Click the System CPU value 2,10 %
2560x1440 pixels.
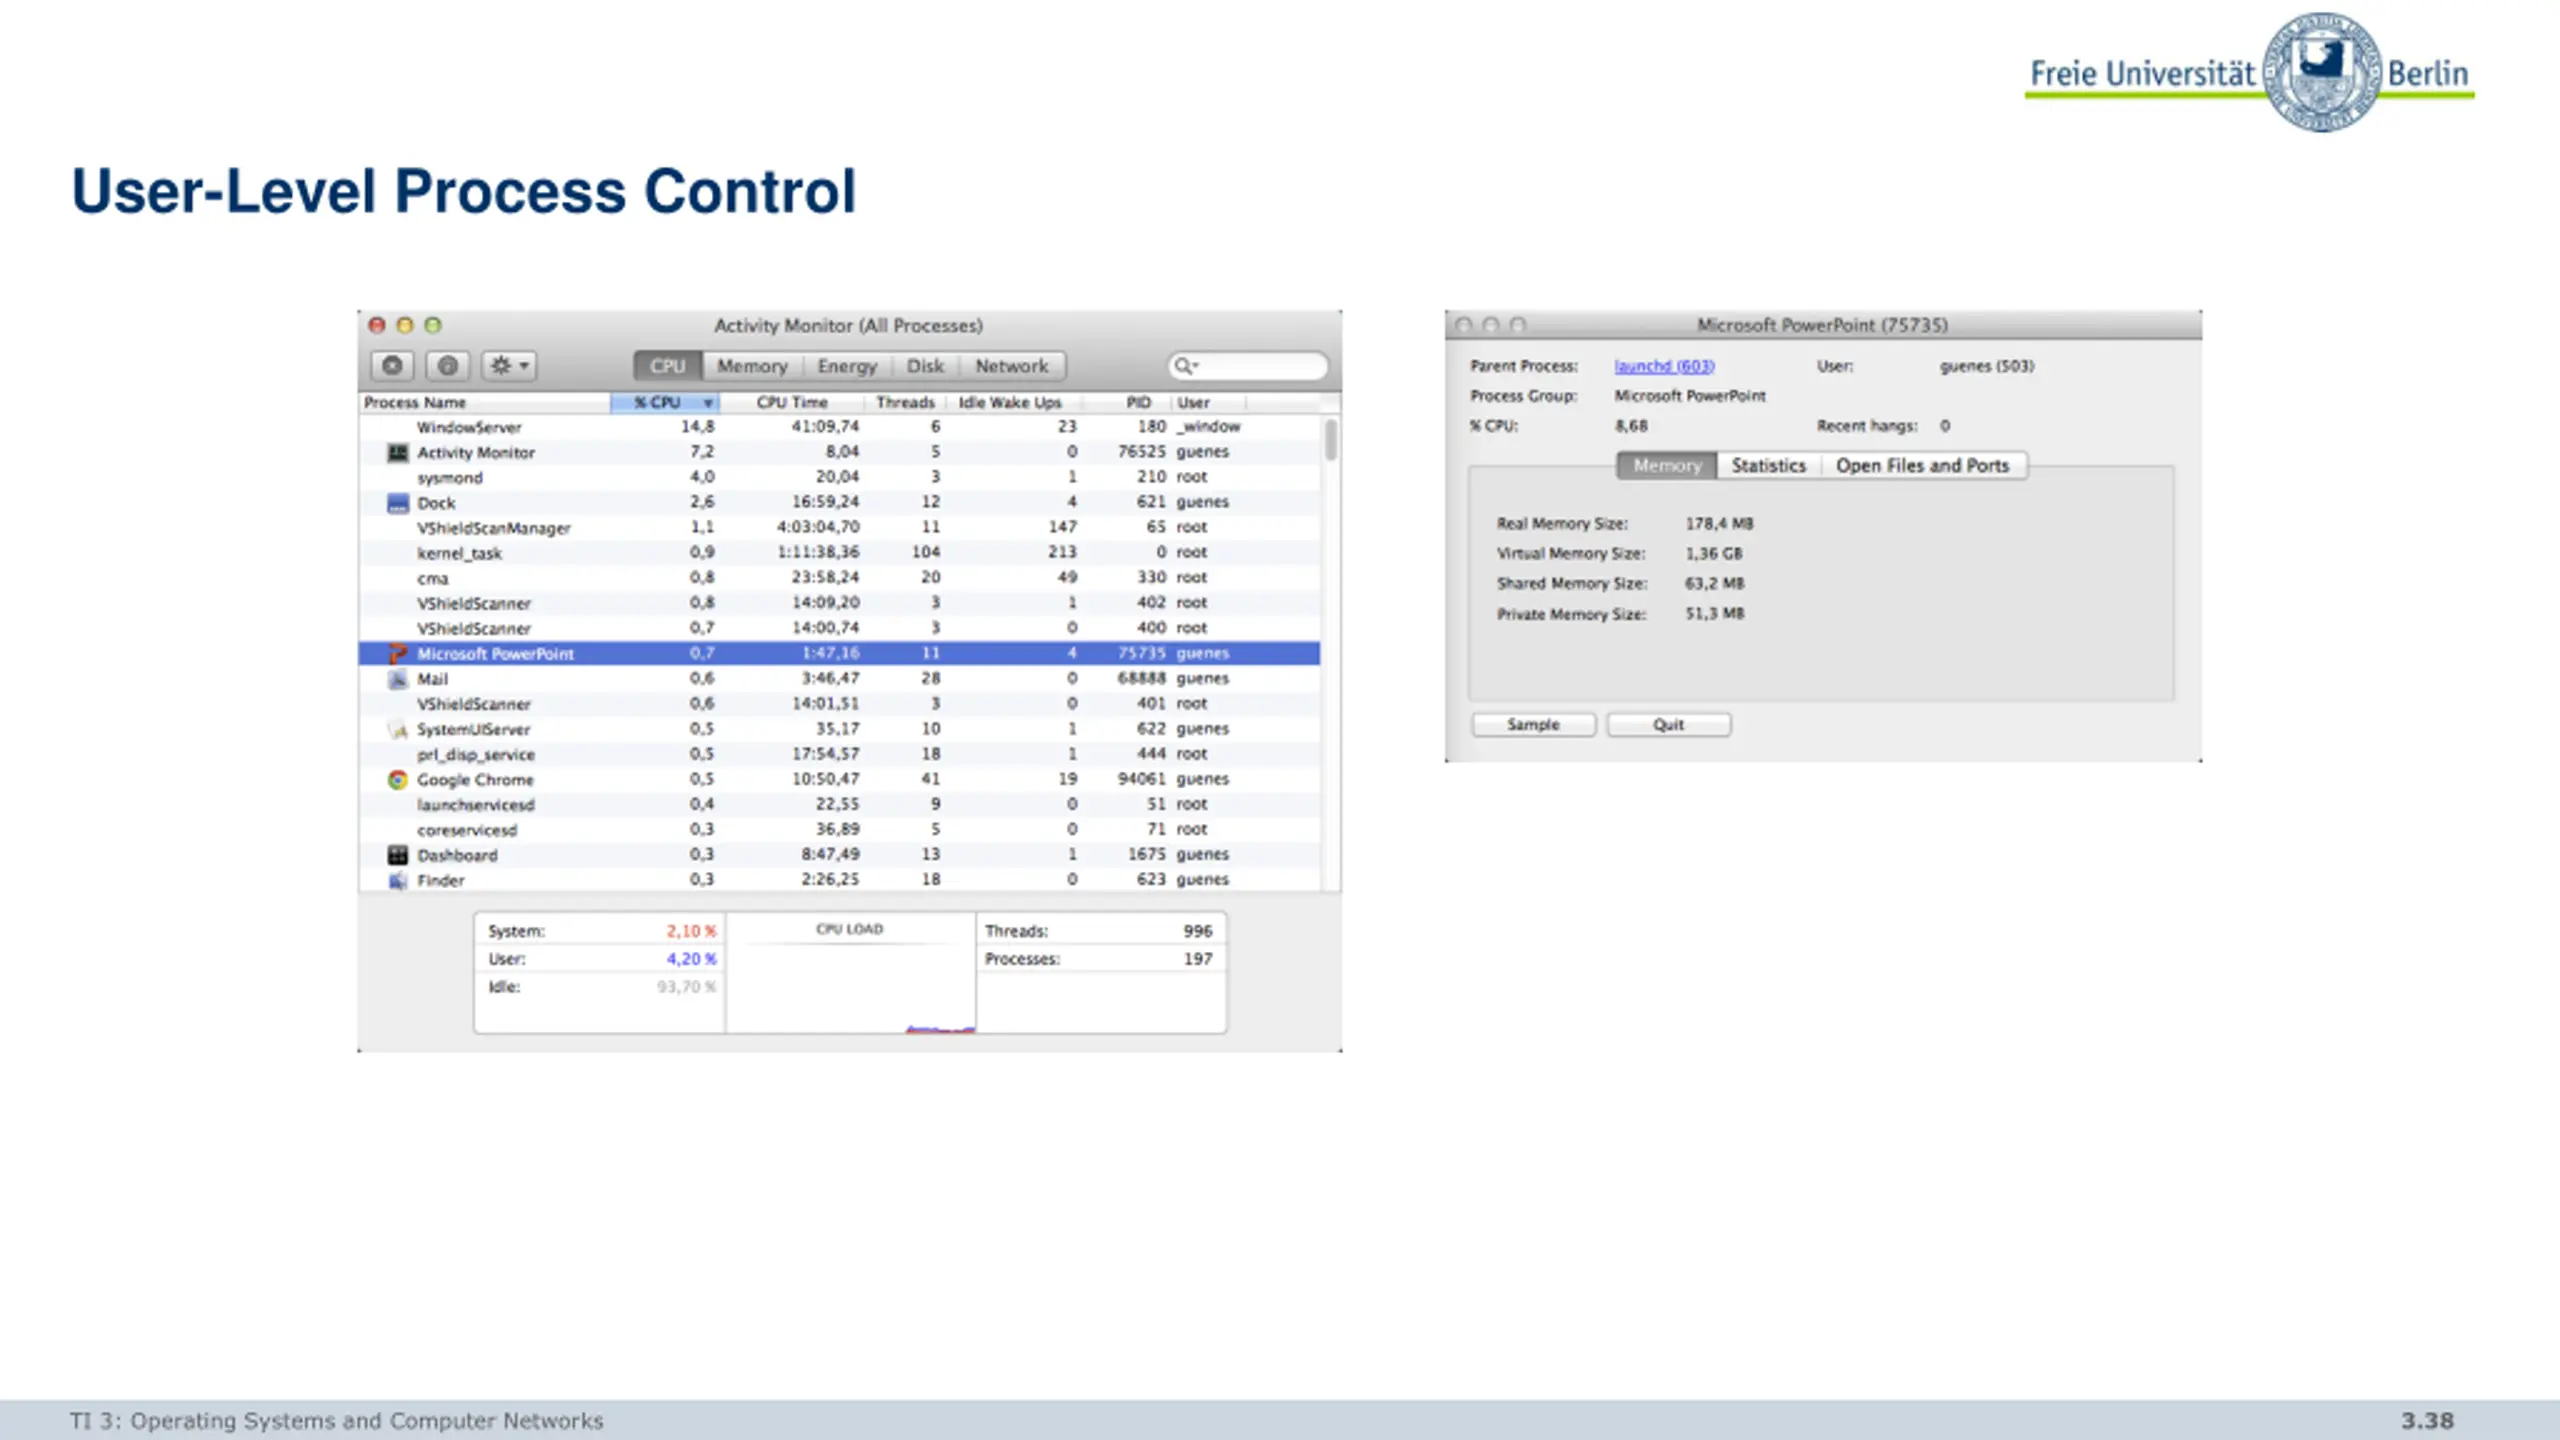pyautogui.click(x=691, y=931)
